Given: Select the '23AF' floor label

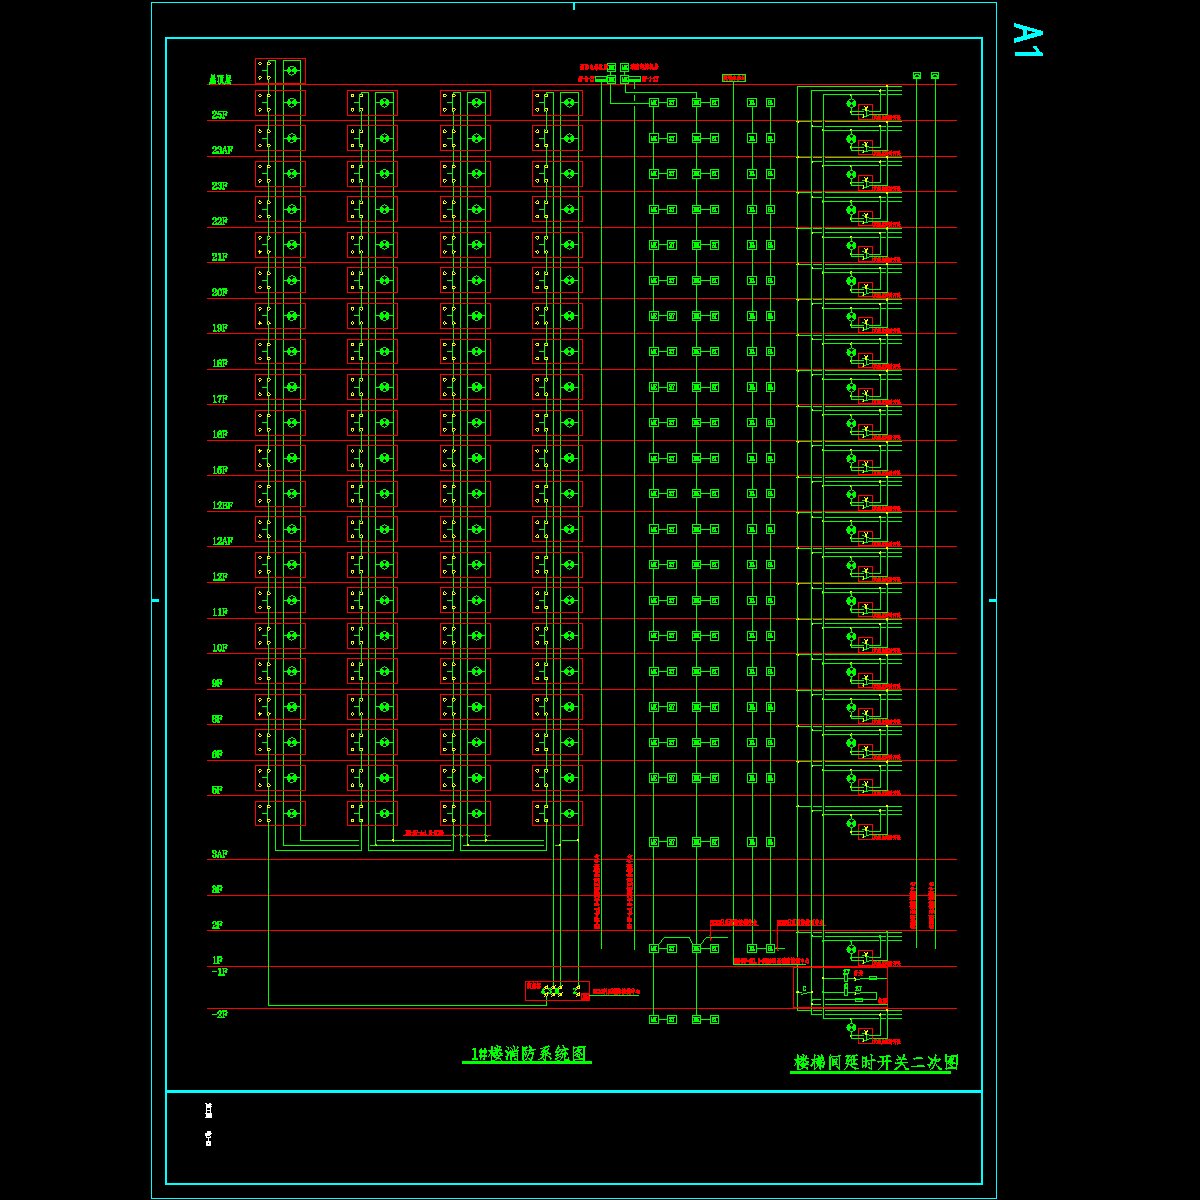Looking at the screenshot, I should (x=222, y=150).
